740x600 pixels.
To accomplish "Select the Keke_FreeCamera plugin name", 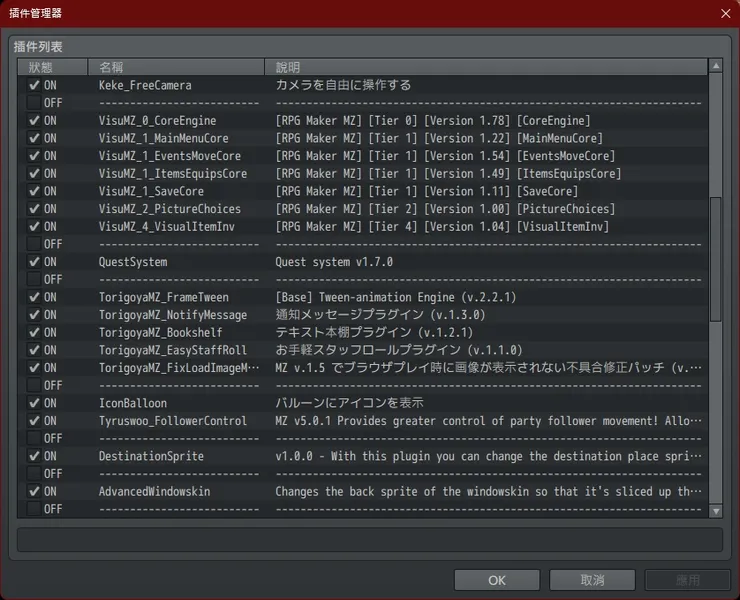I will pyautogui.click(x=145, y=85).
